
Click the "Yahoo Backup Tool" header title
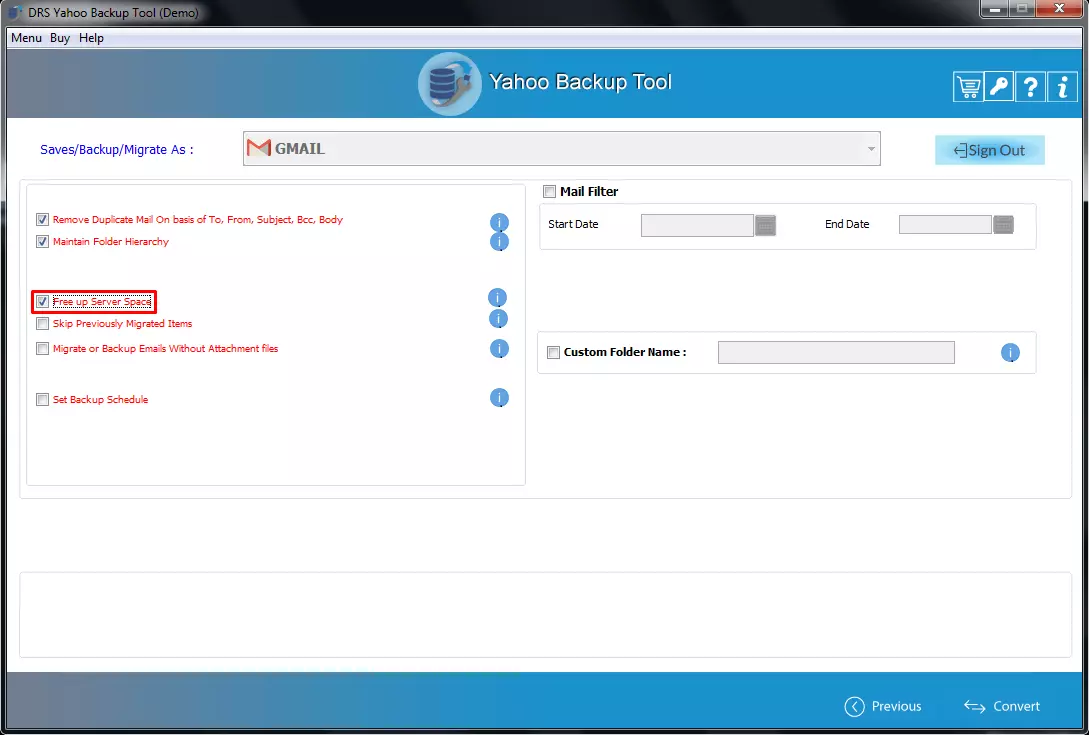581,82
